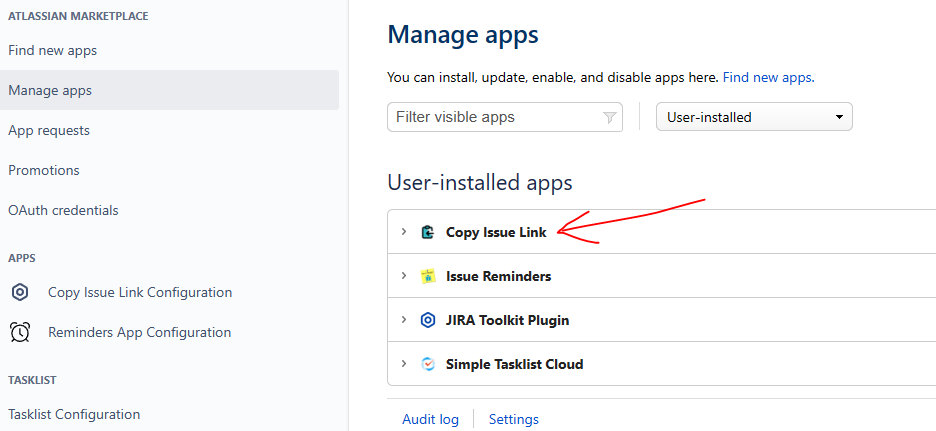The height and width of the screenshot is (431, 936).
Task: Open Copy Issue Link Configuration page
Action: tap(140, 293)
